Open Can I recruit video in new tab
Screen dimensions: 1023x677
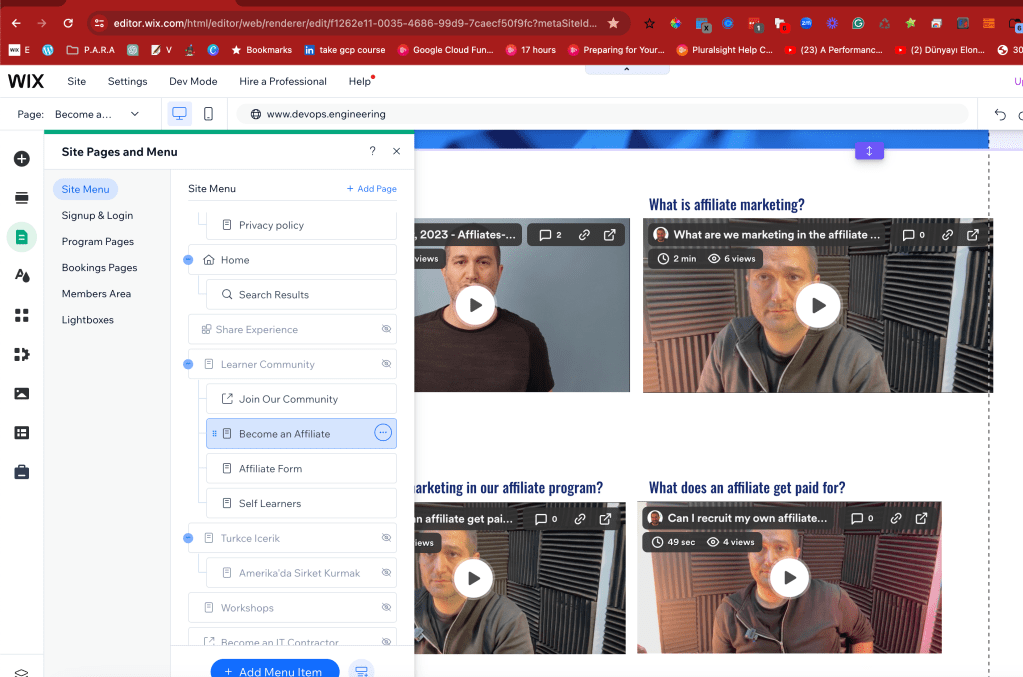coord(921,519)
